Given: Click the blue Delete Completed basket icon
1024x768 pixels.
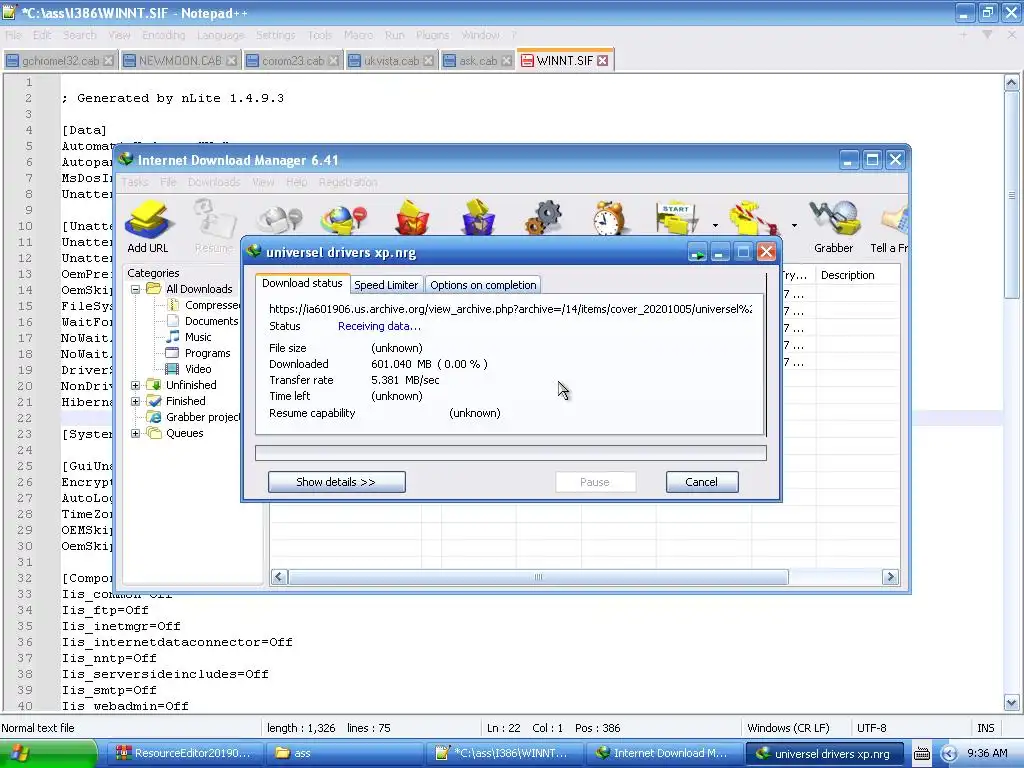Looking at the screenshot, I should tap(479, 217).
